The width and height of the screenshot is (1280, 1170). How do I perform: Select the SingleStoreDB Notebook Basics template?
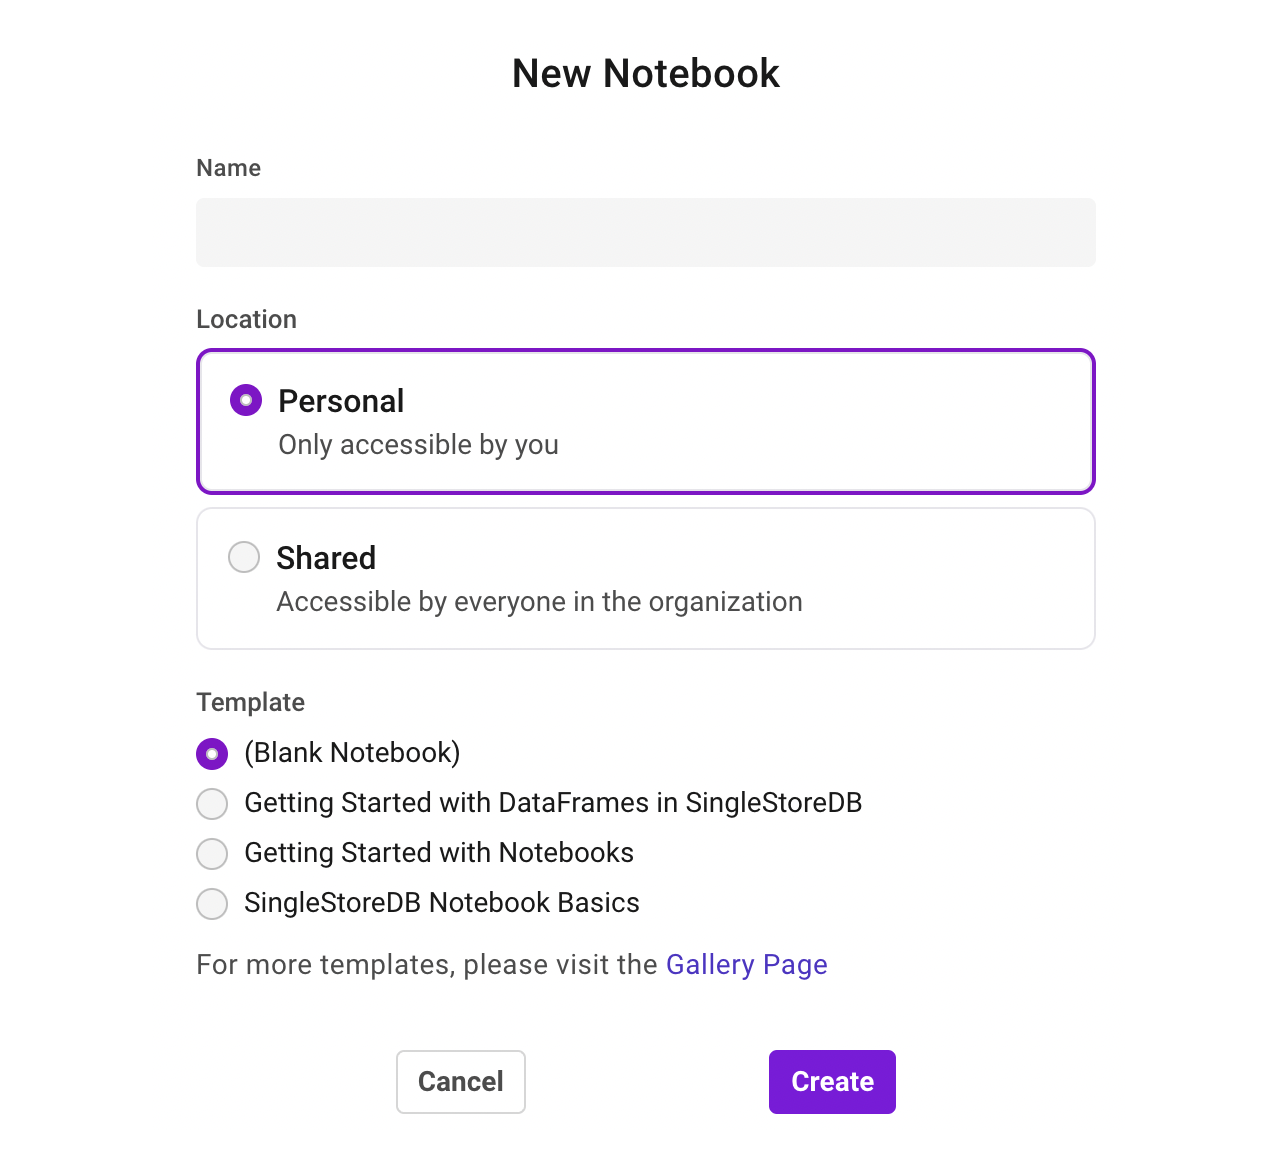pyautogui.click(x=212, y=903)
